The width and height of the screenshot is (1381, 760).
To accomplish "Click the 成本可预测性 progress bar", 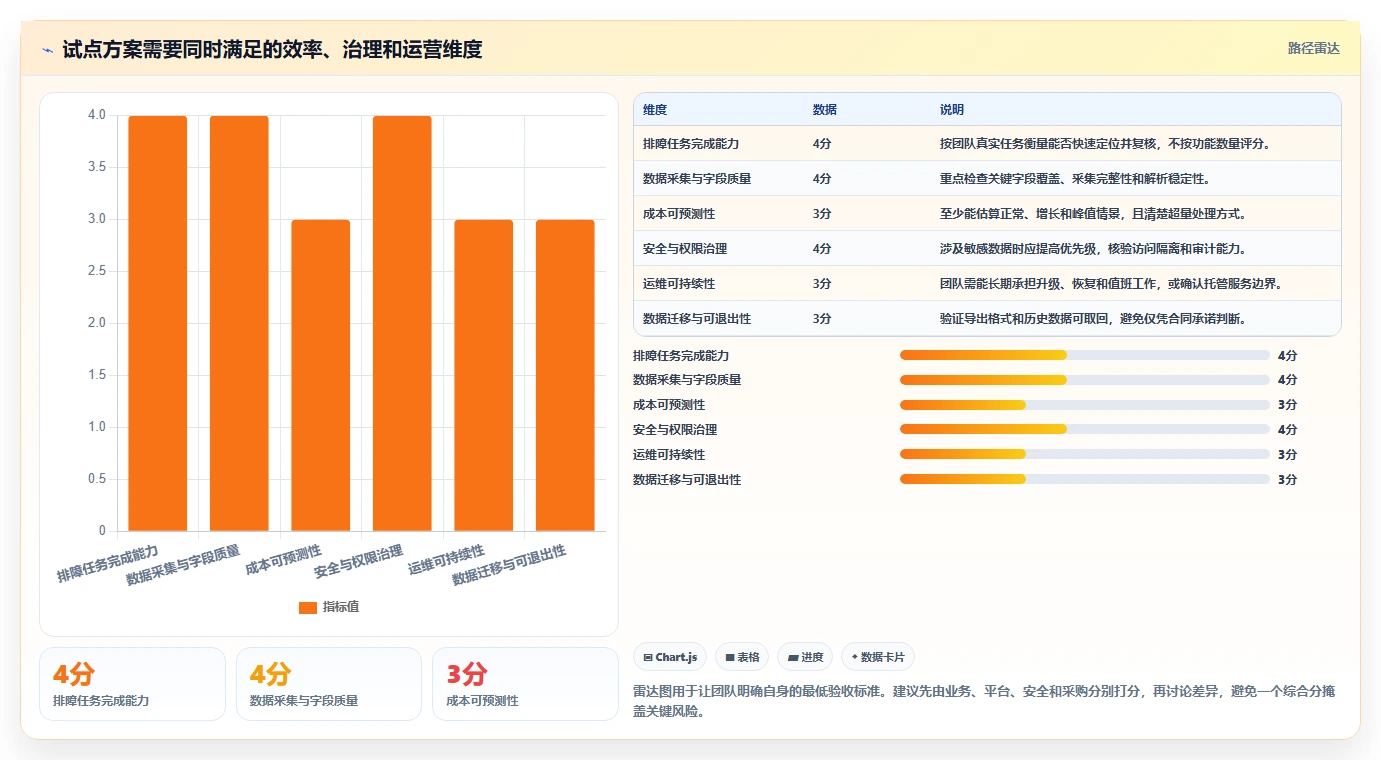I will pos(1085,405).
